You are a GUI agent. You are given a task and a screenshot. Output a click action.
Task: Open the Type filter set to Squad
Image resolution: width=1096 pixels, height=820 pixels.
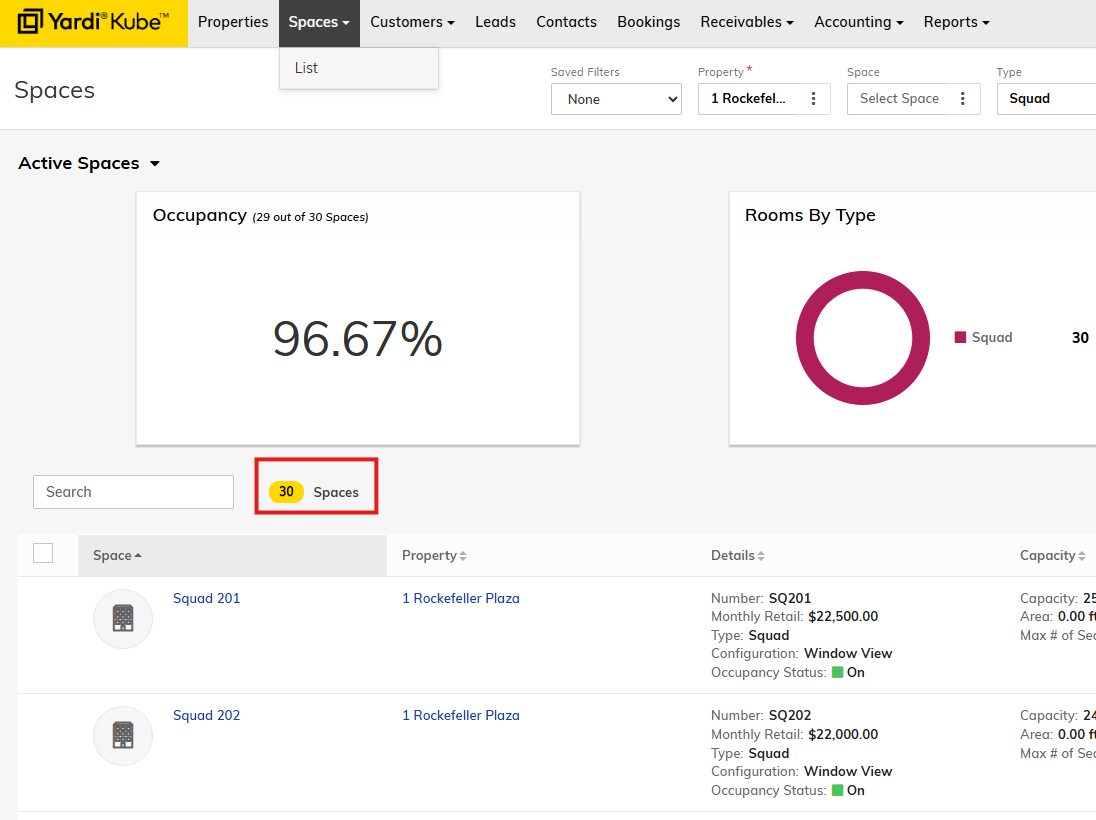pos(1045,99)
